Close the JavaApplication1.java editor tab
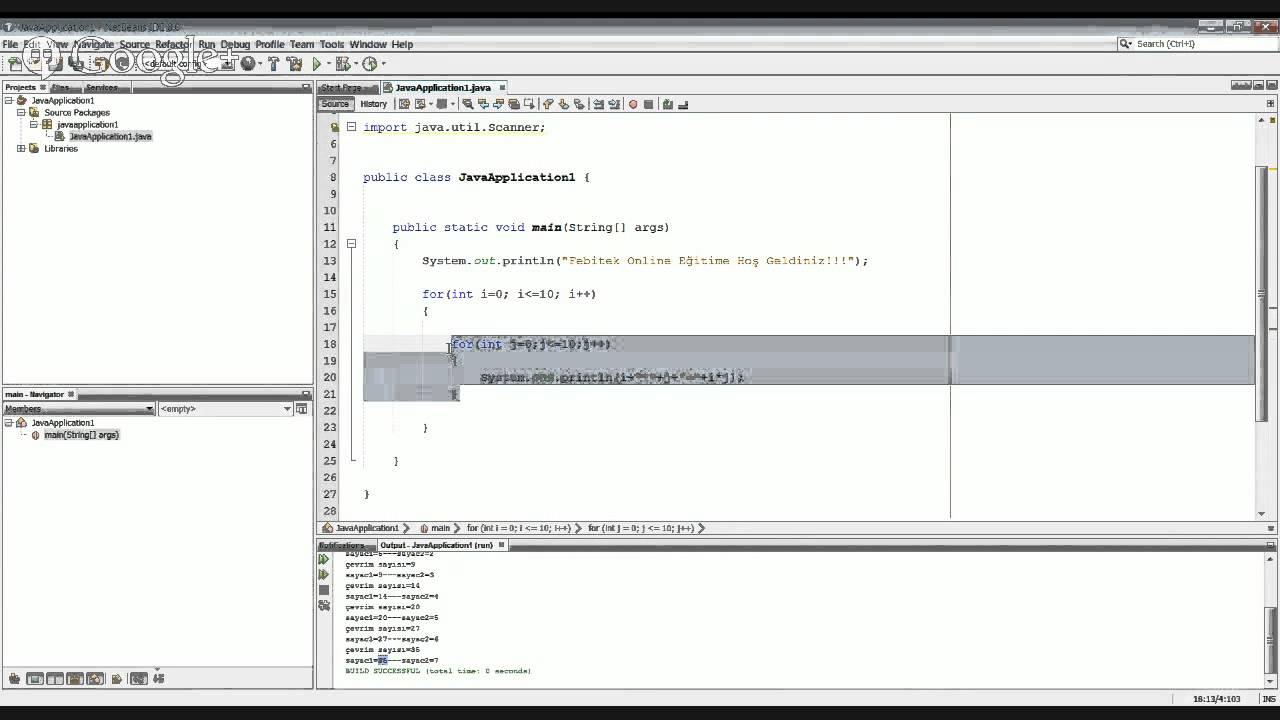 tap(503, 88)
